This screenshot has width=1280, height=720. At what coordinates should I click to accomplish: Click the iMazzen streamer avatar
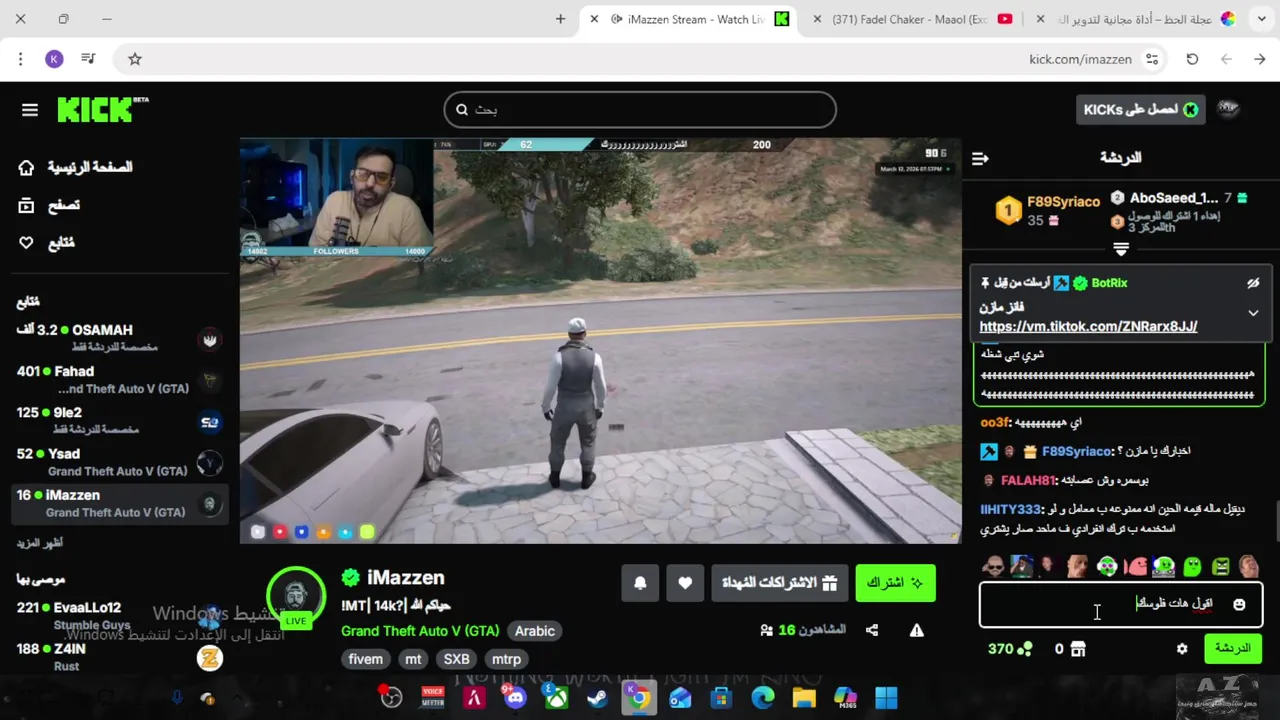pos(296,597)
